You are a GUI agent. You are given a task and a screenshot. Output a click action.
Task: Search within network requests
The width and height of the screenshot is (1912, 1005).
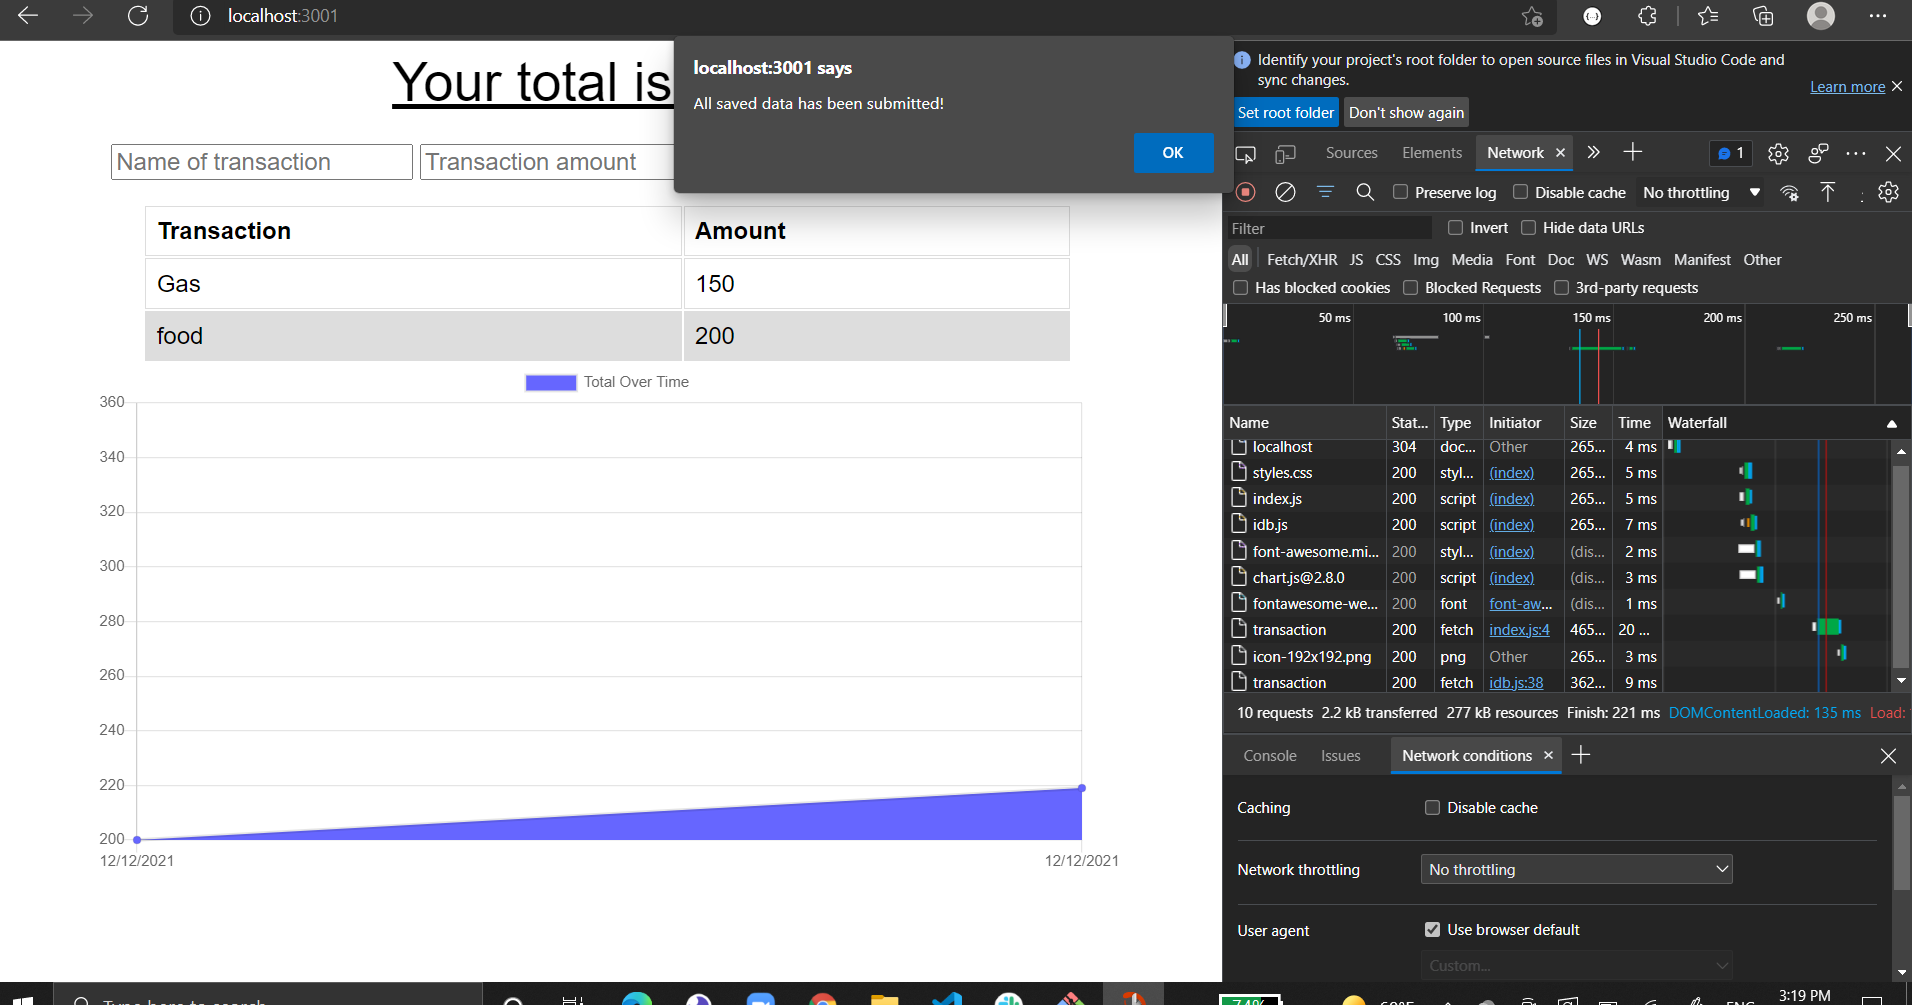click(1365, 191)
